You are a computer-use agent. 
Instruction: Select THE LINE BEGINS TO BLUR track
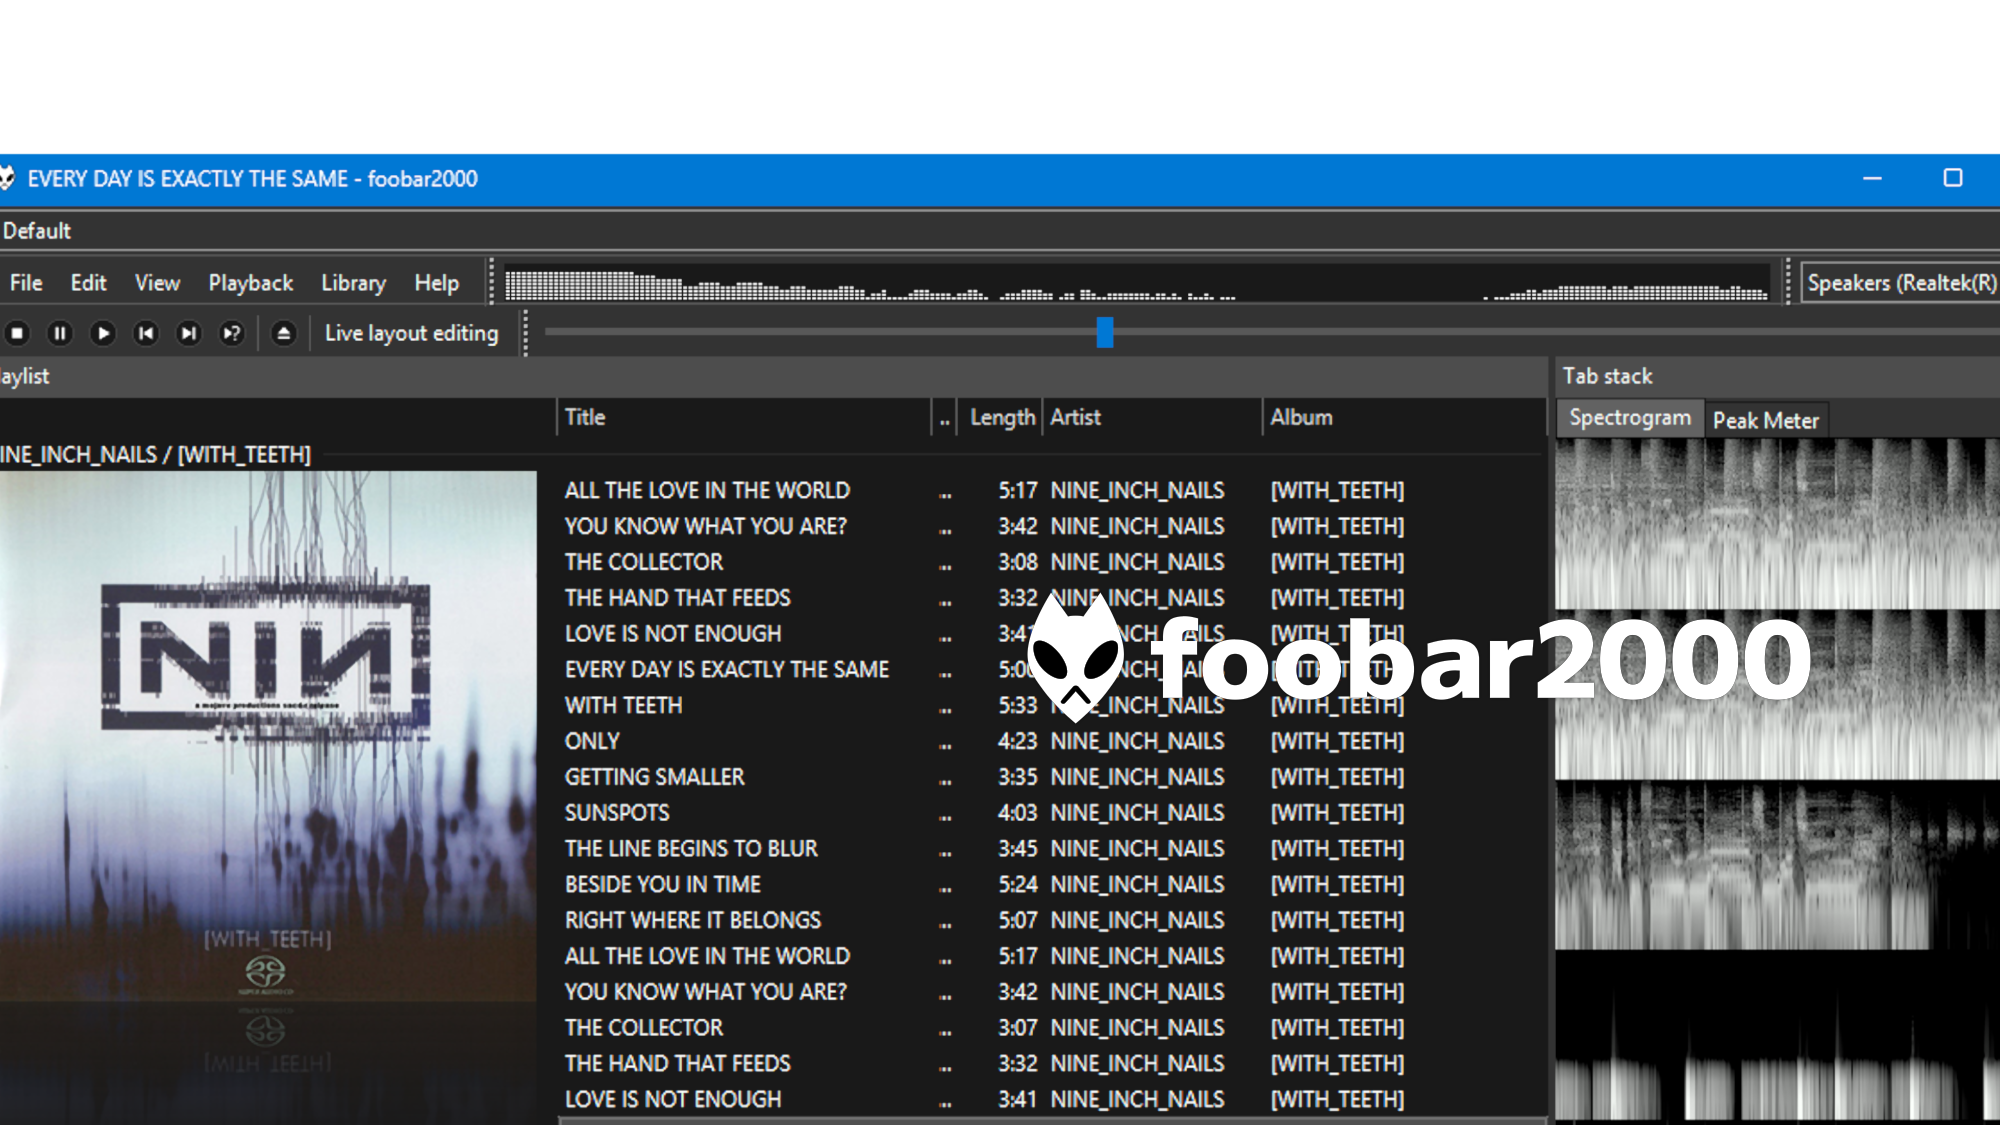pos(1051,849)
